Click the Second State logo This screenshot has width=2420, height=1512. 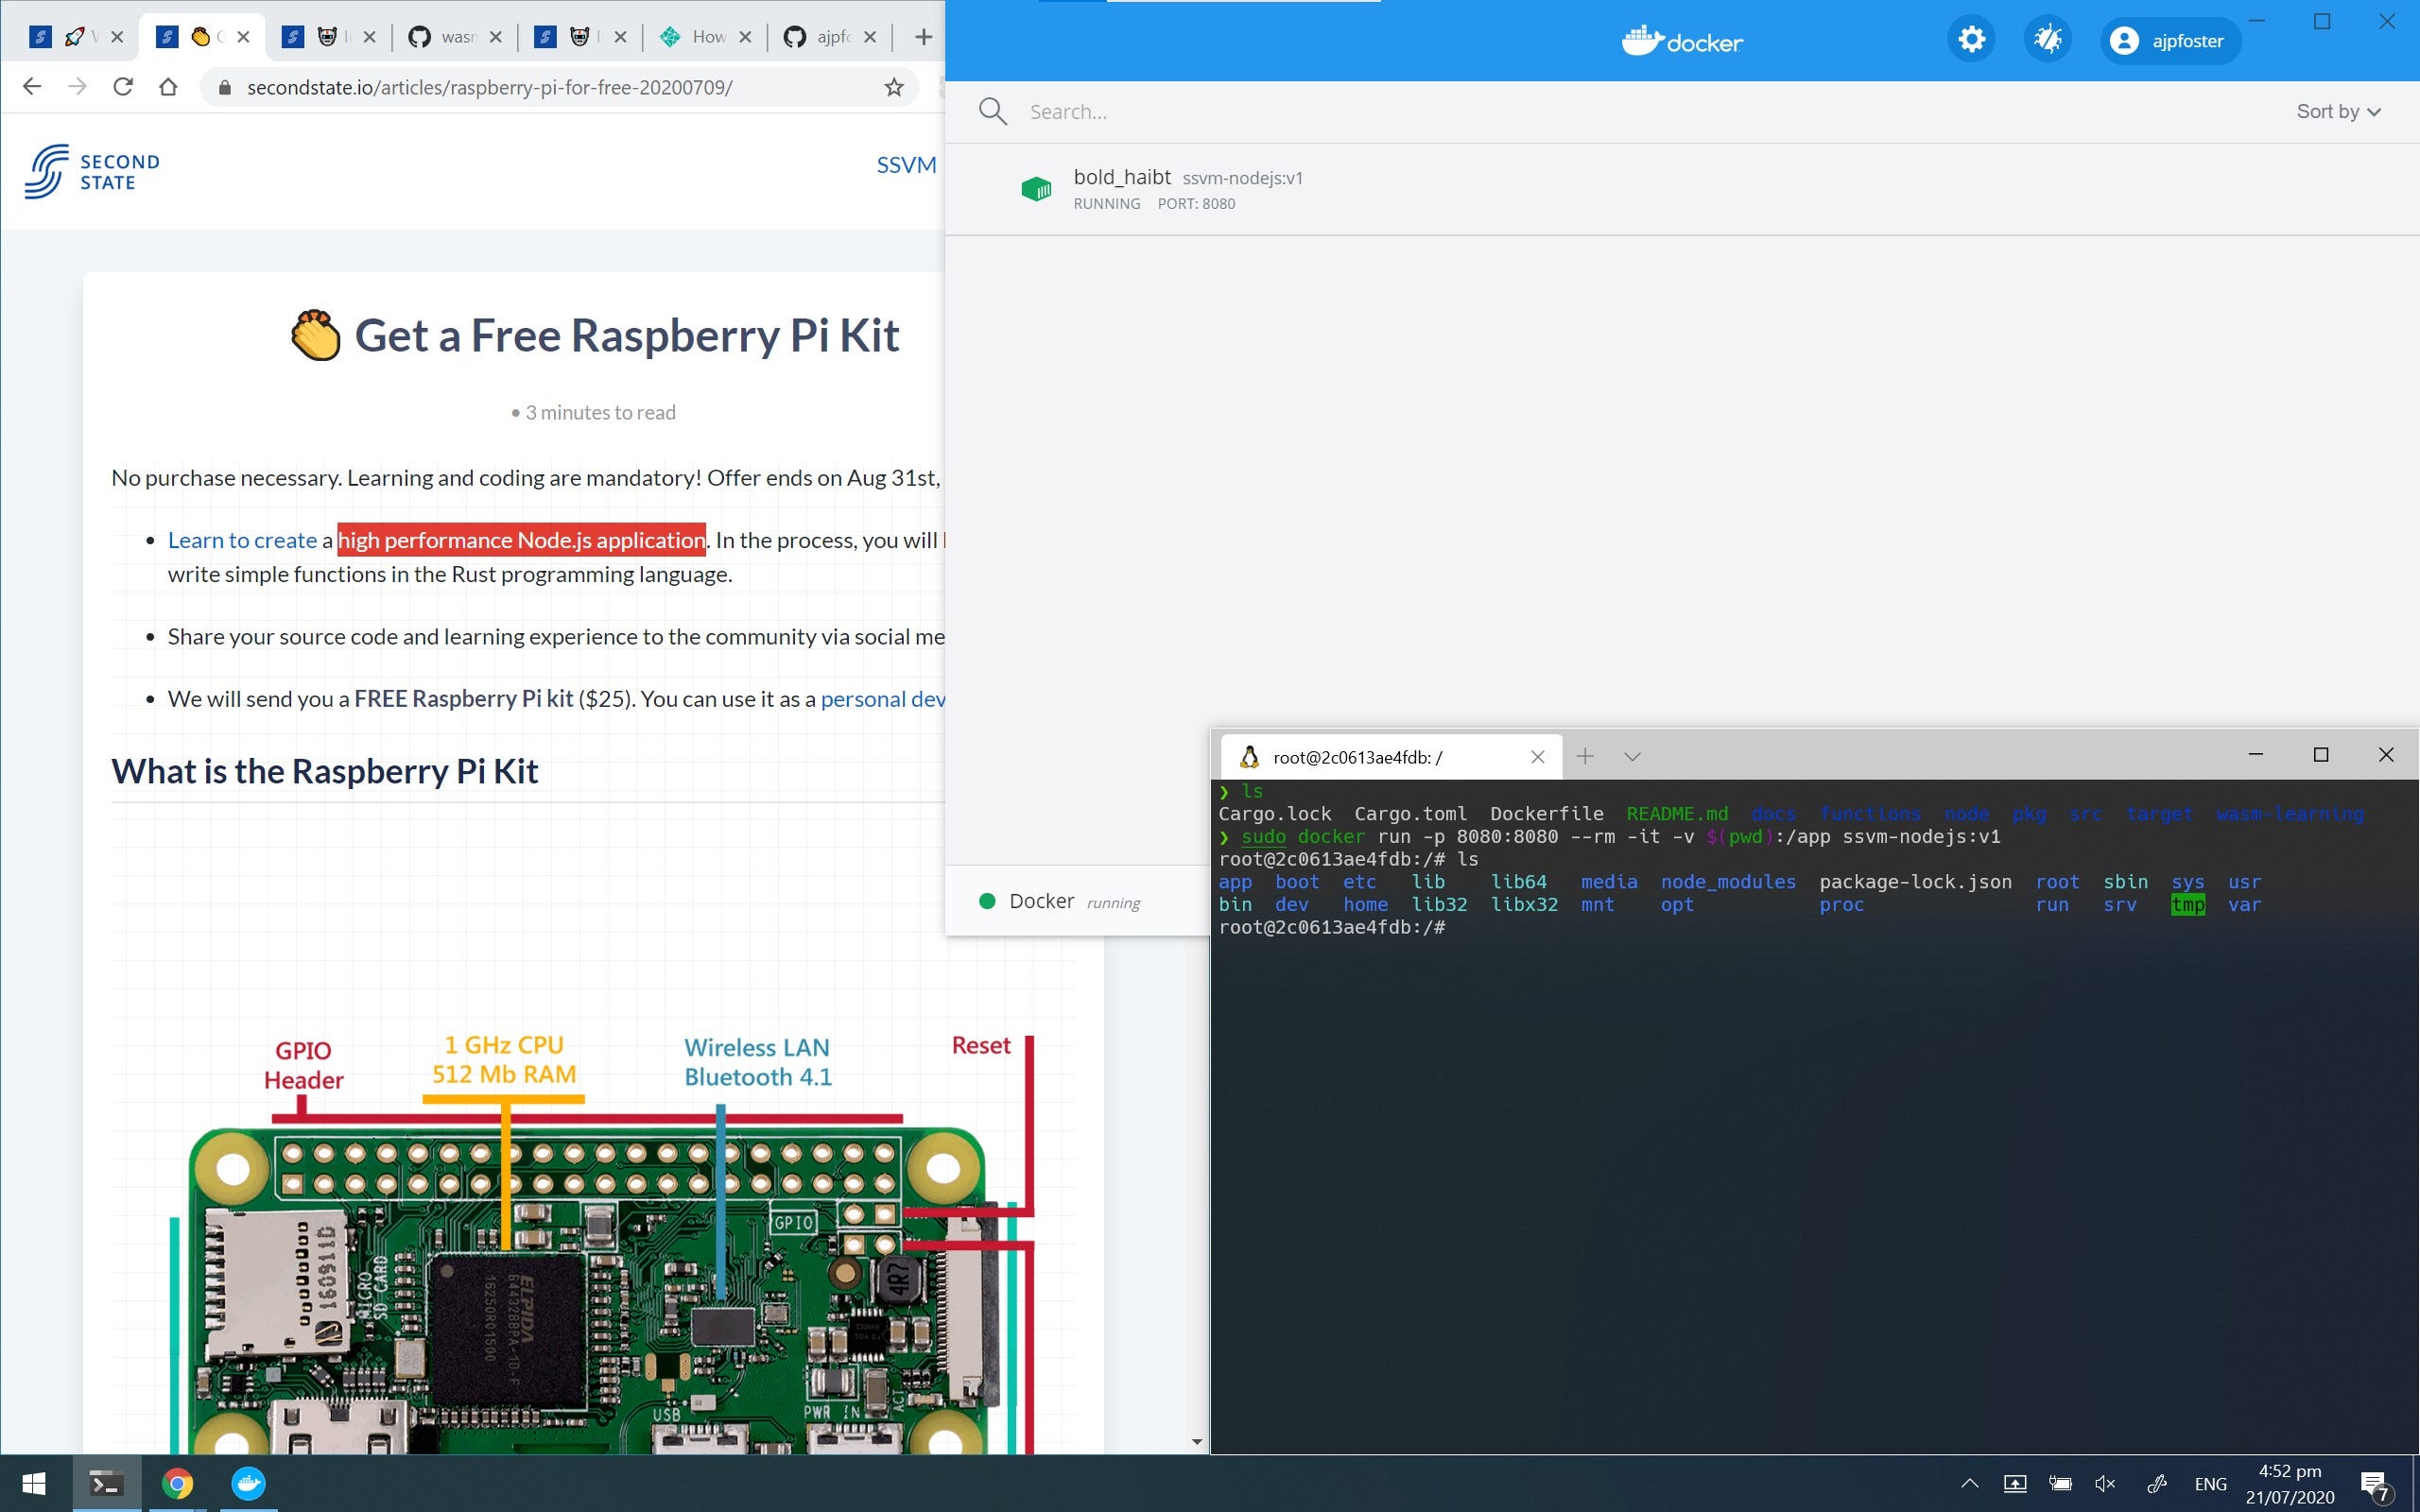(92, 170)
